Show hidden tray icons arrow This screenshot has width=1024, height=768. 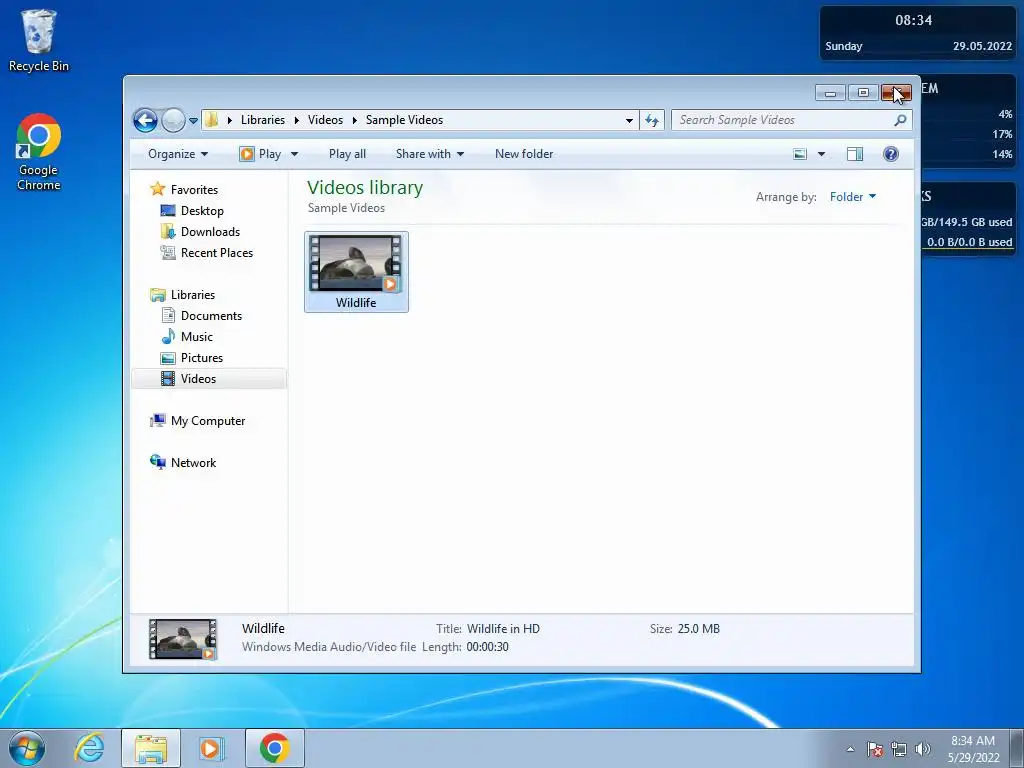(850, 749)
